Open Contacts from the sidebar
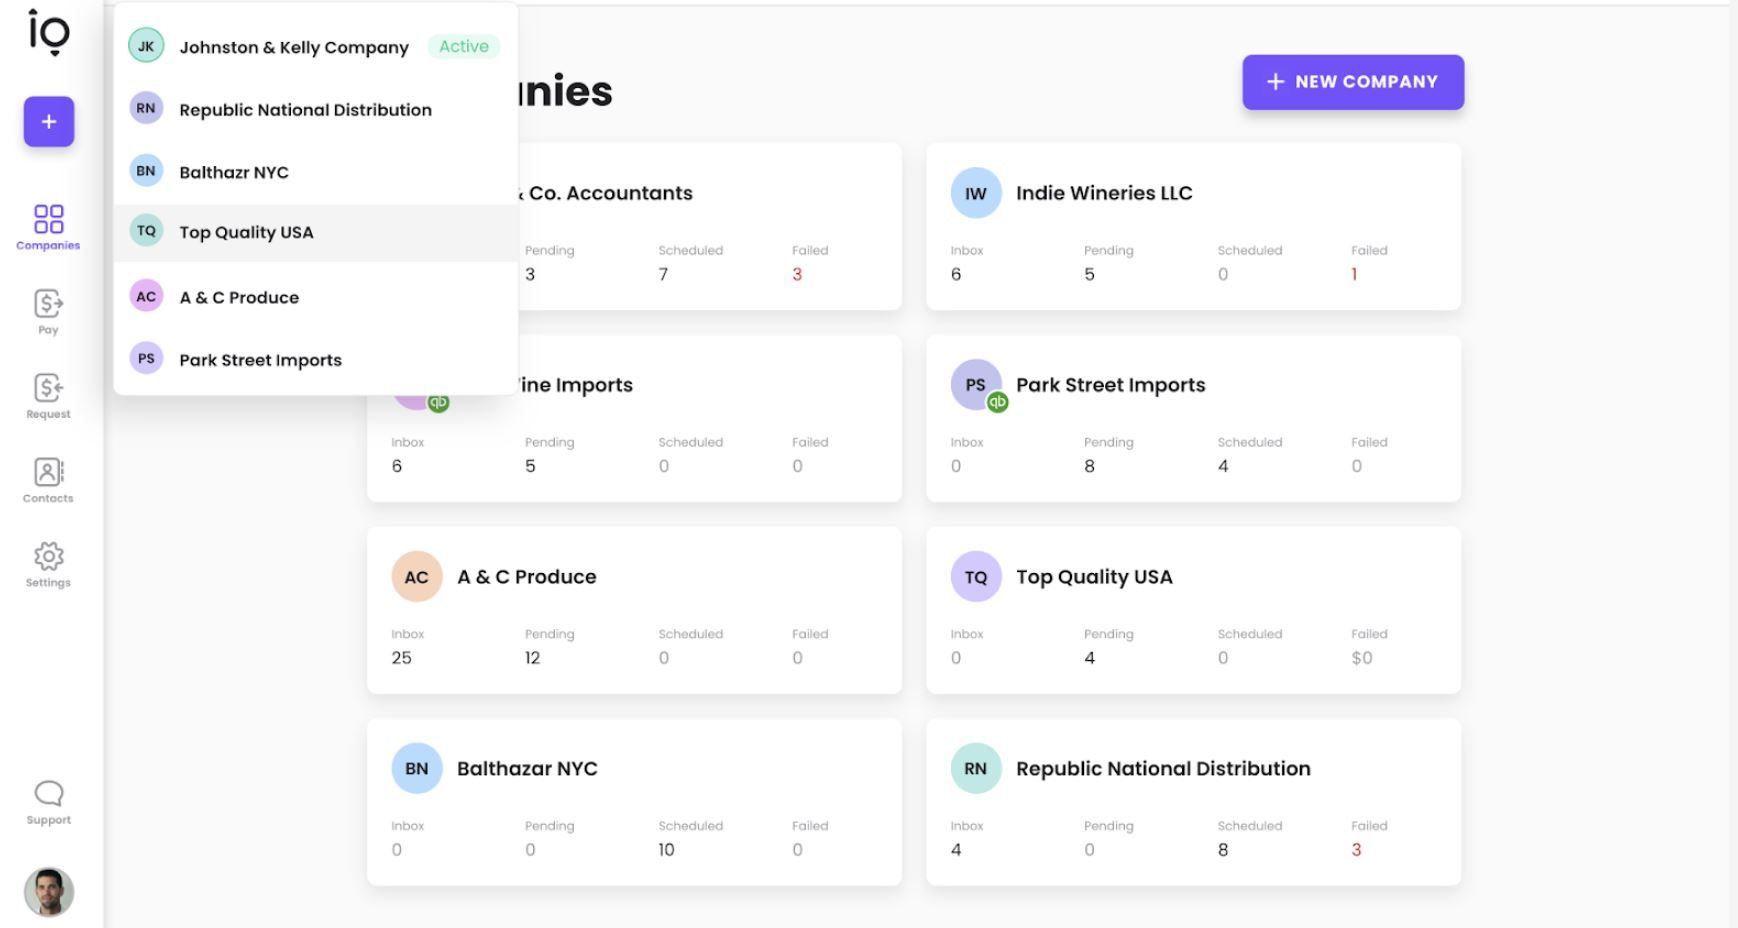 pyautogui.click(x=47, y=480)
